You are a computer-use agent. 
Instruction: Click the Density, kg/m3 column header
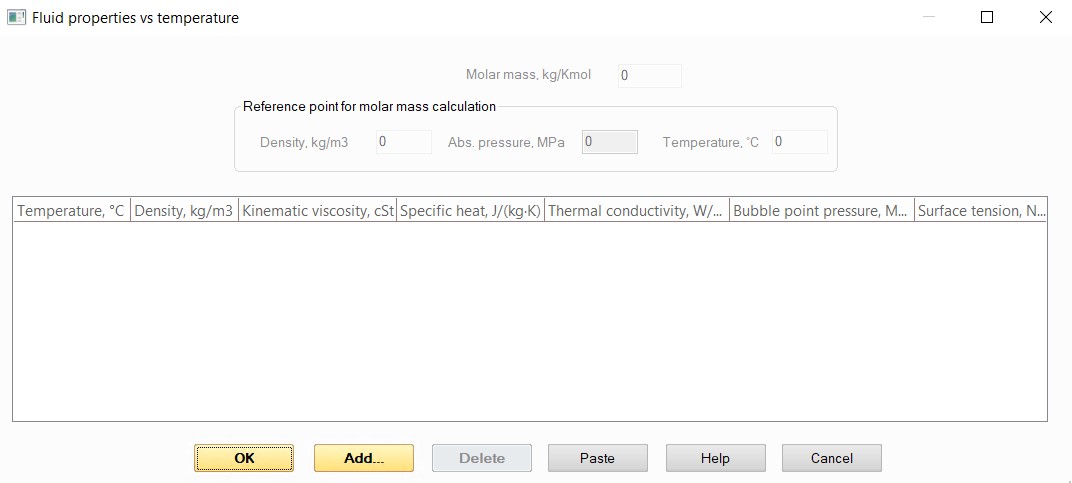(184, 211)
